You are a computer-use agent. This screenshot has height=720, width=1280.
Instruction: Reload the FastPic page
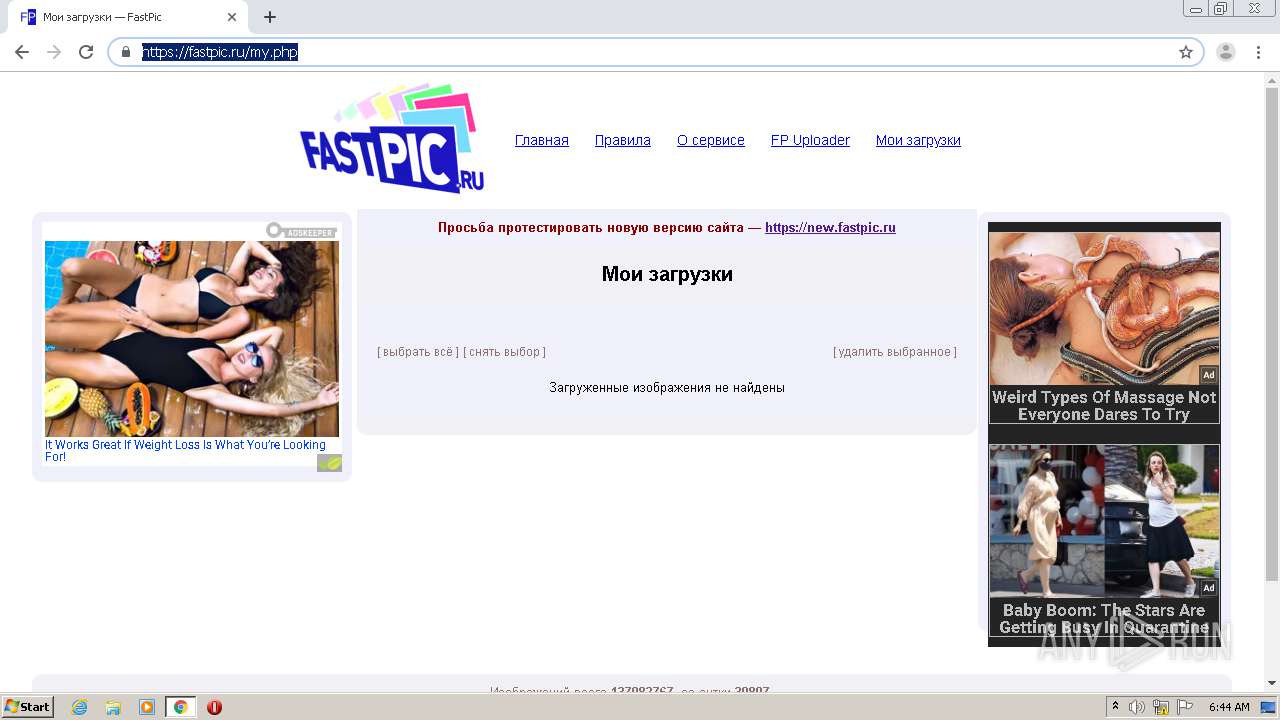86,52
